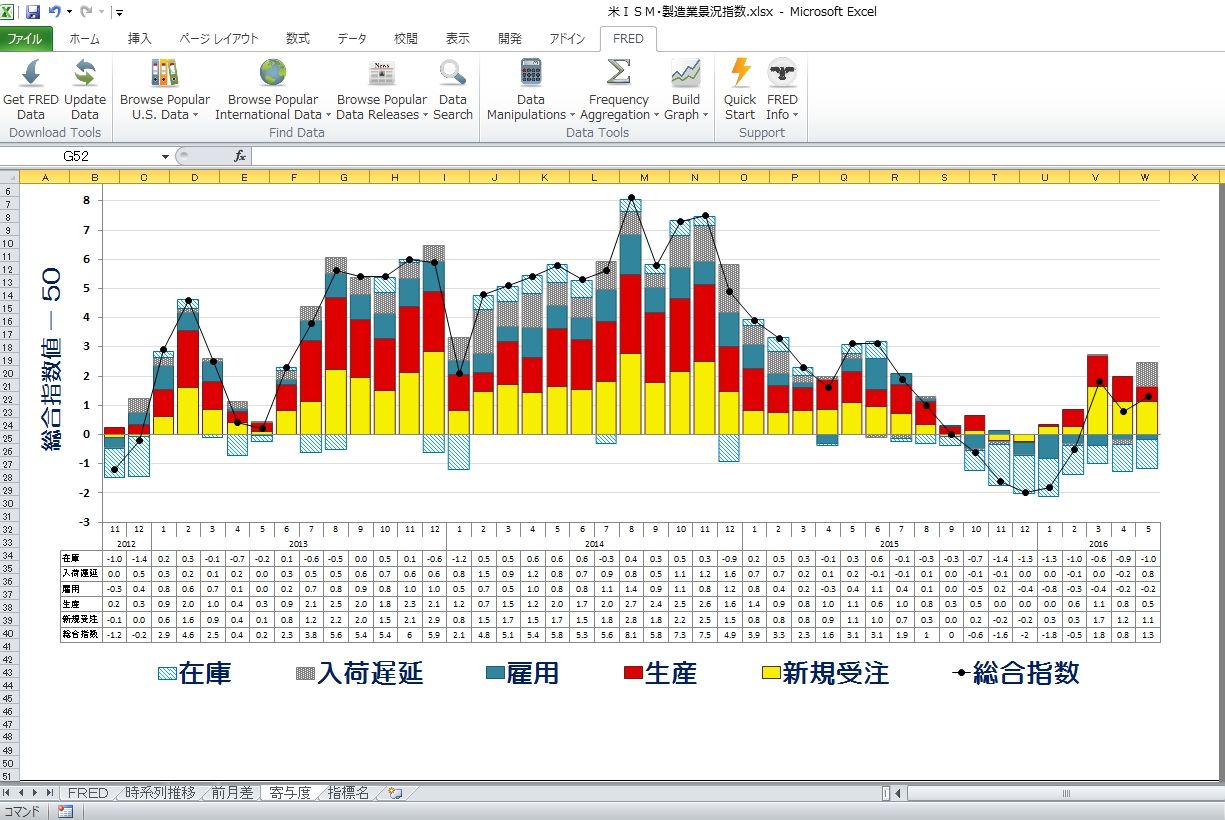The height and width of the screenshot is (820, 1225).
Task: Select 生産 legend entry in chart
Action: click(660, 673)
